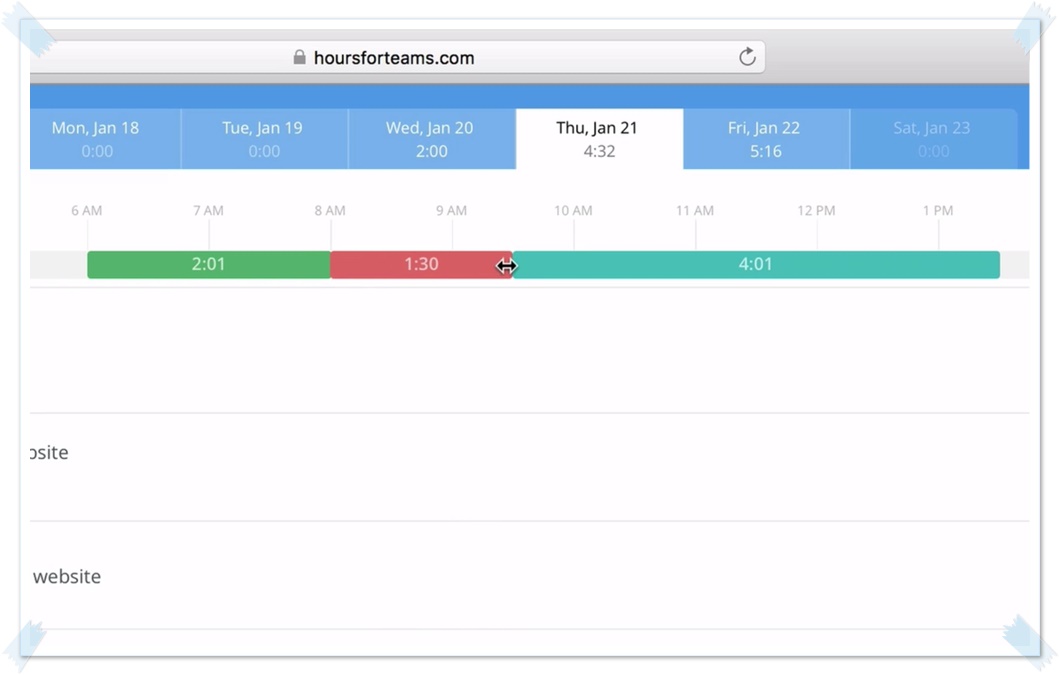This screenshot has width=1059, height=675.
Task: Reload the page in the address bar
Action: coord(747,57)
